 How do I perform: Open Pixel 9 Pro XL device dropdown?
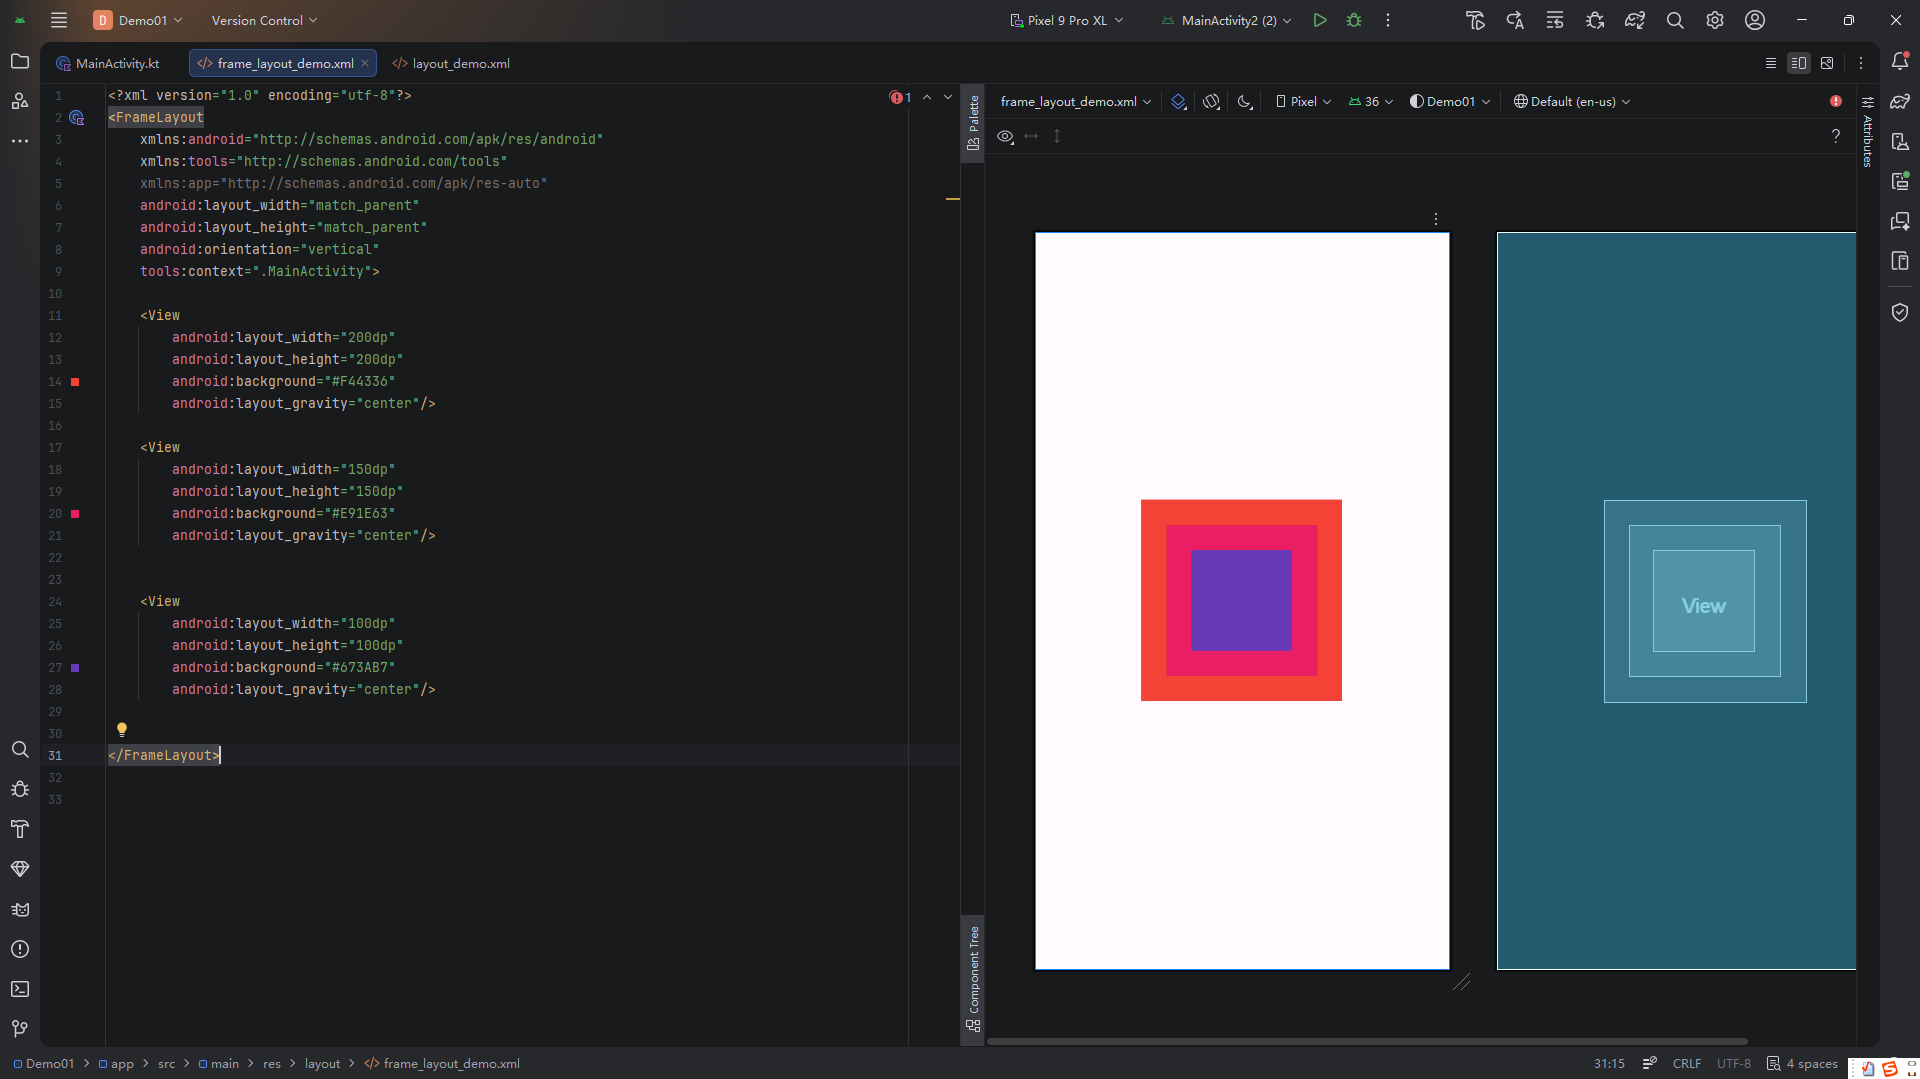(x=1066, y=20)
